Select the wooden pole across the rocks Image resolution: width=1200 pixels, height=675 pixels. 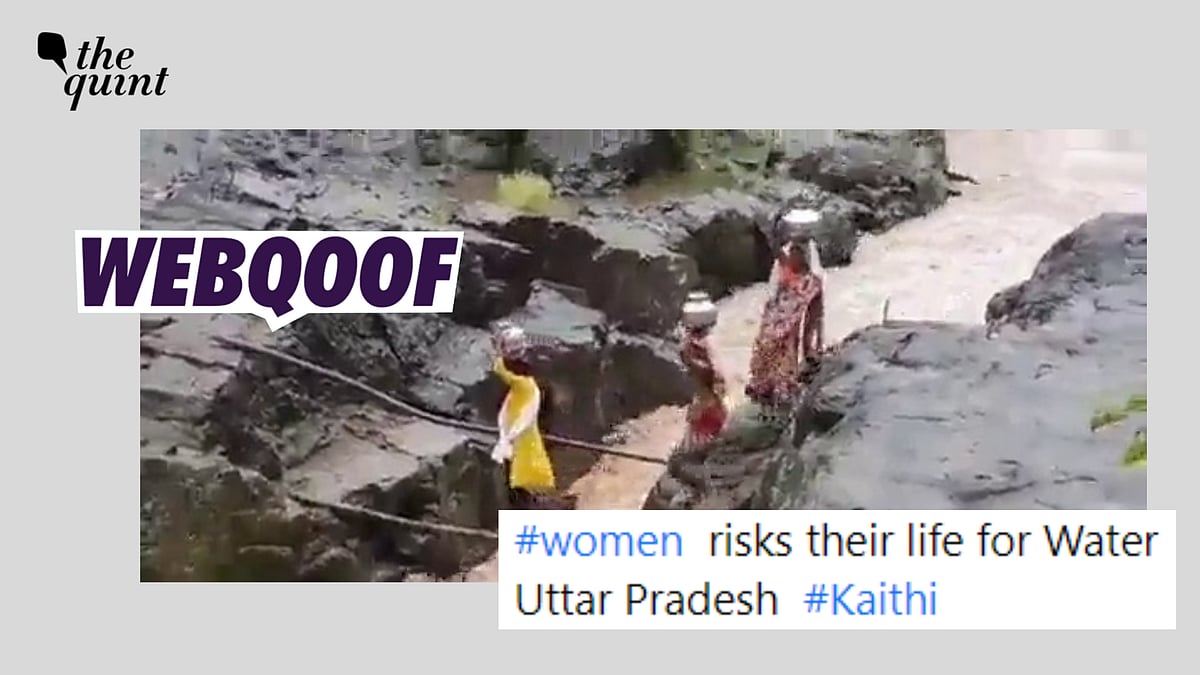pyautogui.click(x=440, y=400)
